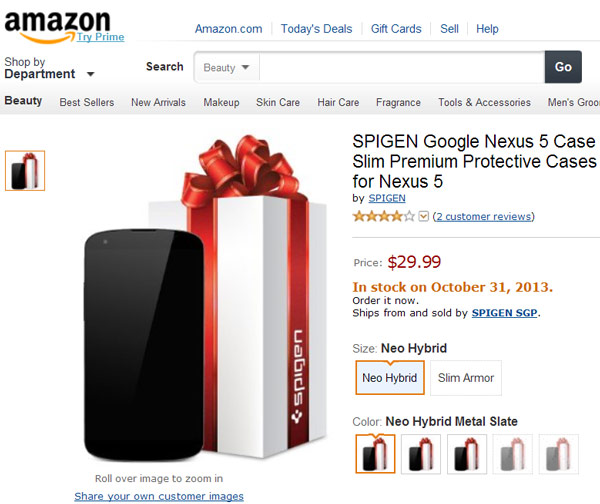Choose the second color swatch option
This screenshot has width=600, height=504.
(x=421, y=453)
